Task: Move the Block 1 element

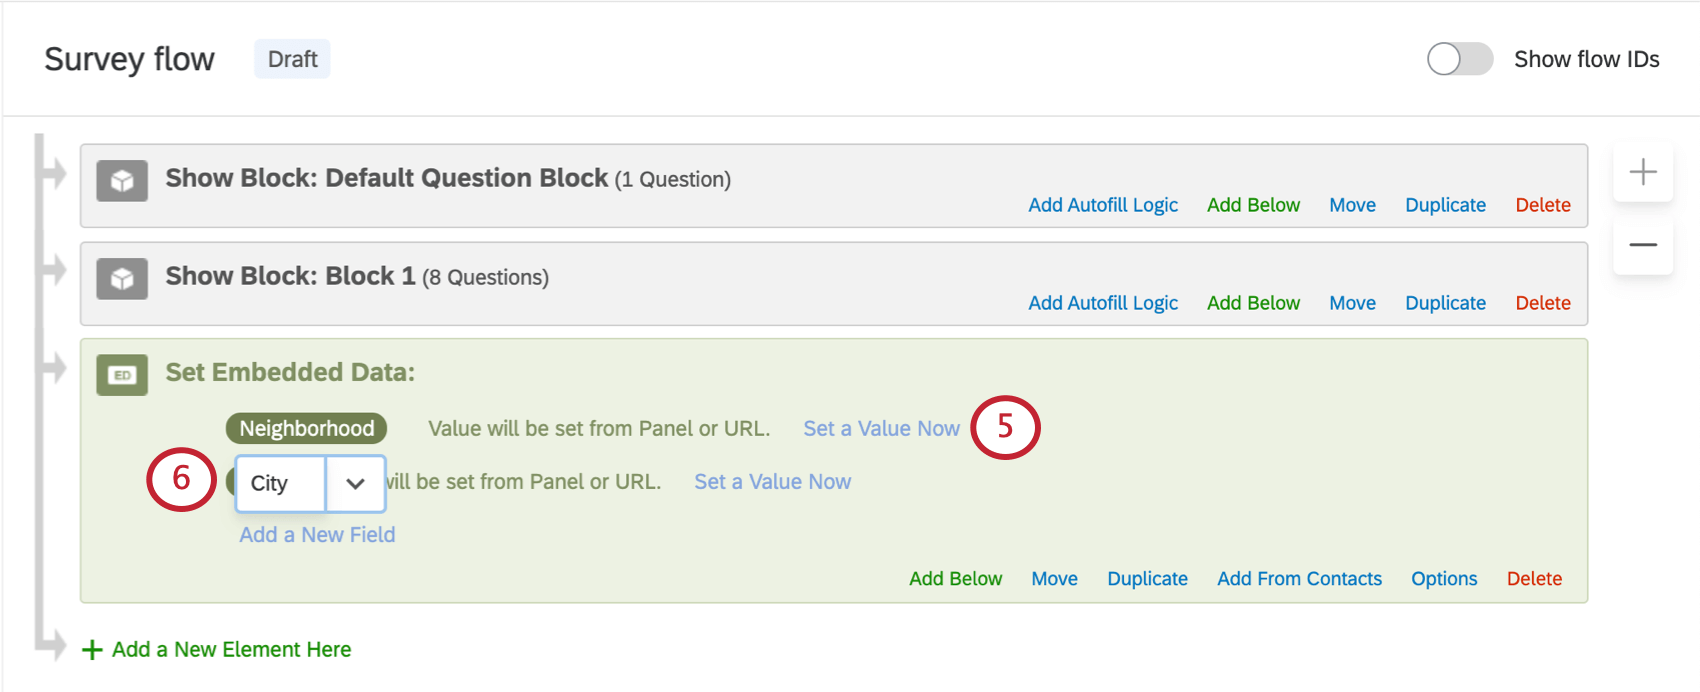Action: (x=1352, y=303)
